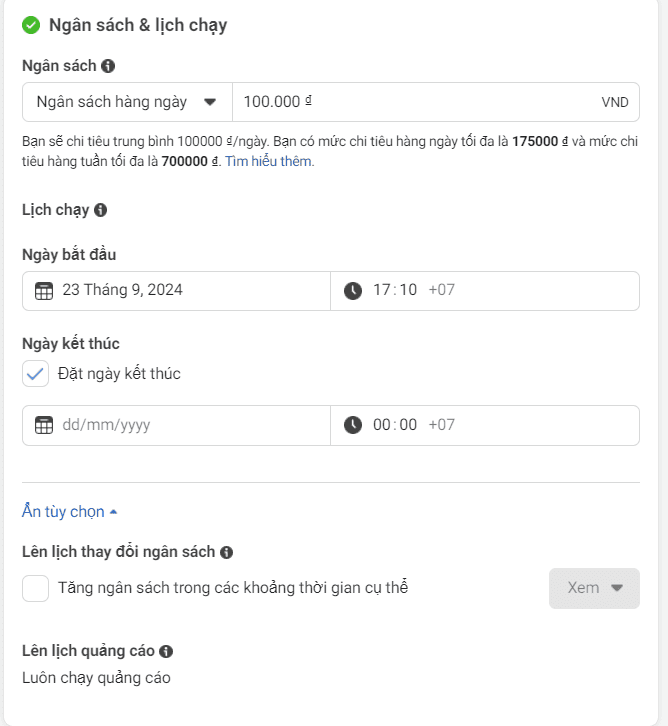
Task: Click the info icon beside Ngân sách
Action: click(108, 66)
